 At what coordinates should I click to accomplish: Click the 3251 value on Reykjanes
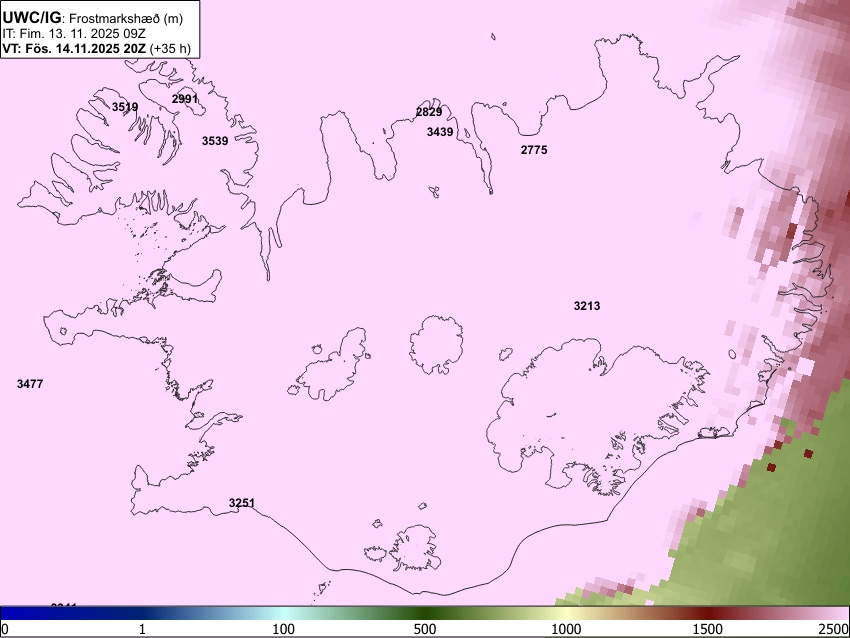tap(242, 503)
